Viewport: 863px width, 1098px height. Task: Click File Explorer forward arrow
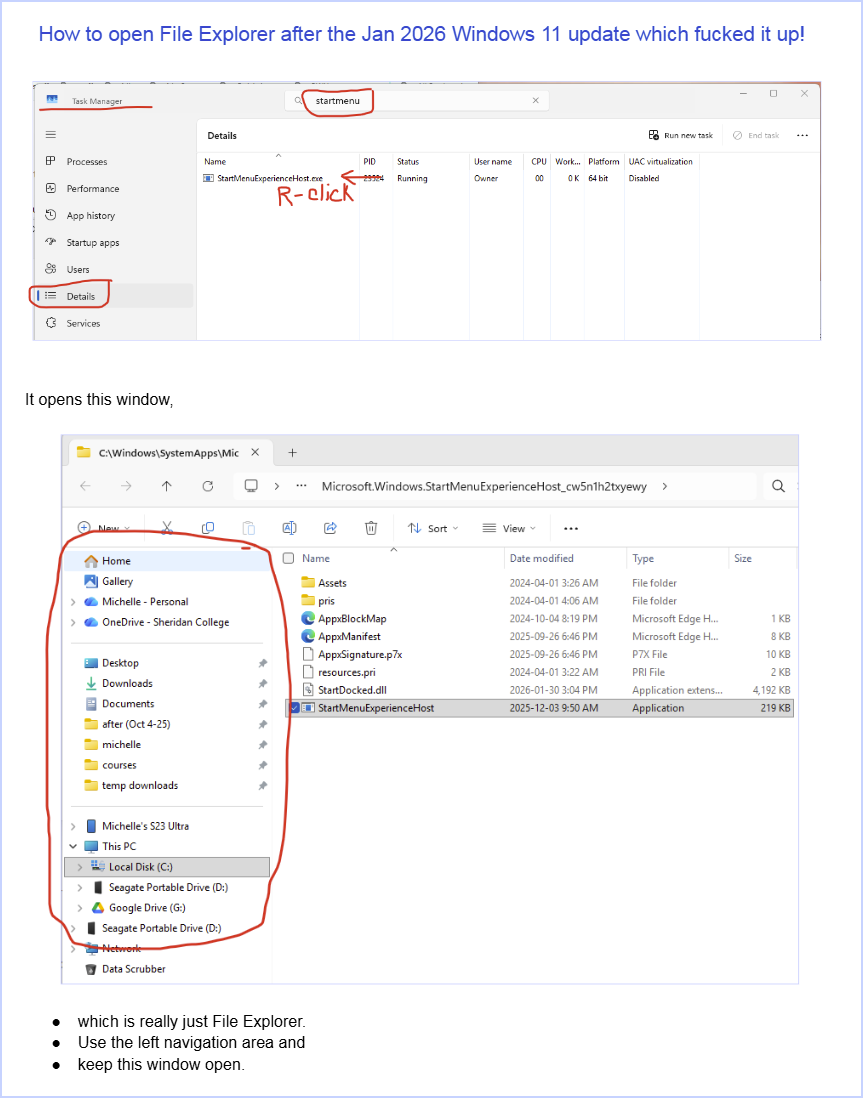pyautogui.click(x=126, y=486)
